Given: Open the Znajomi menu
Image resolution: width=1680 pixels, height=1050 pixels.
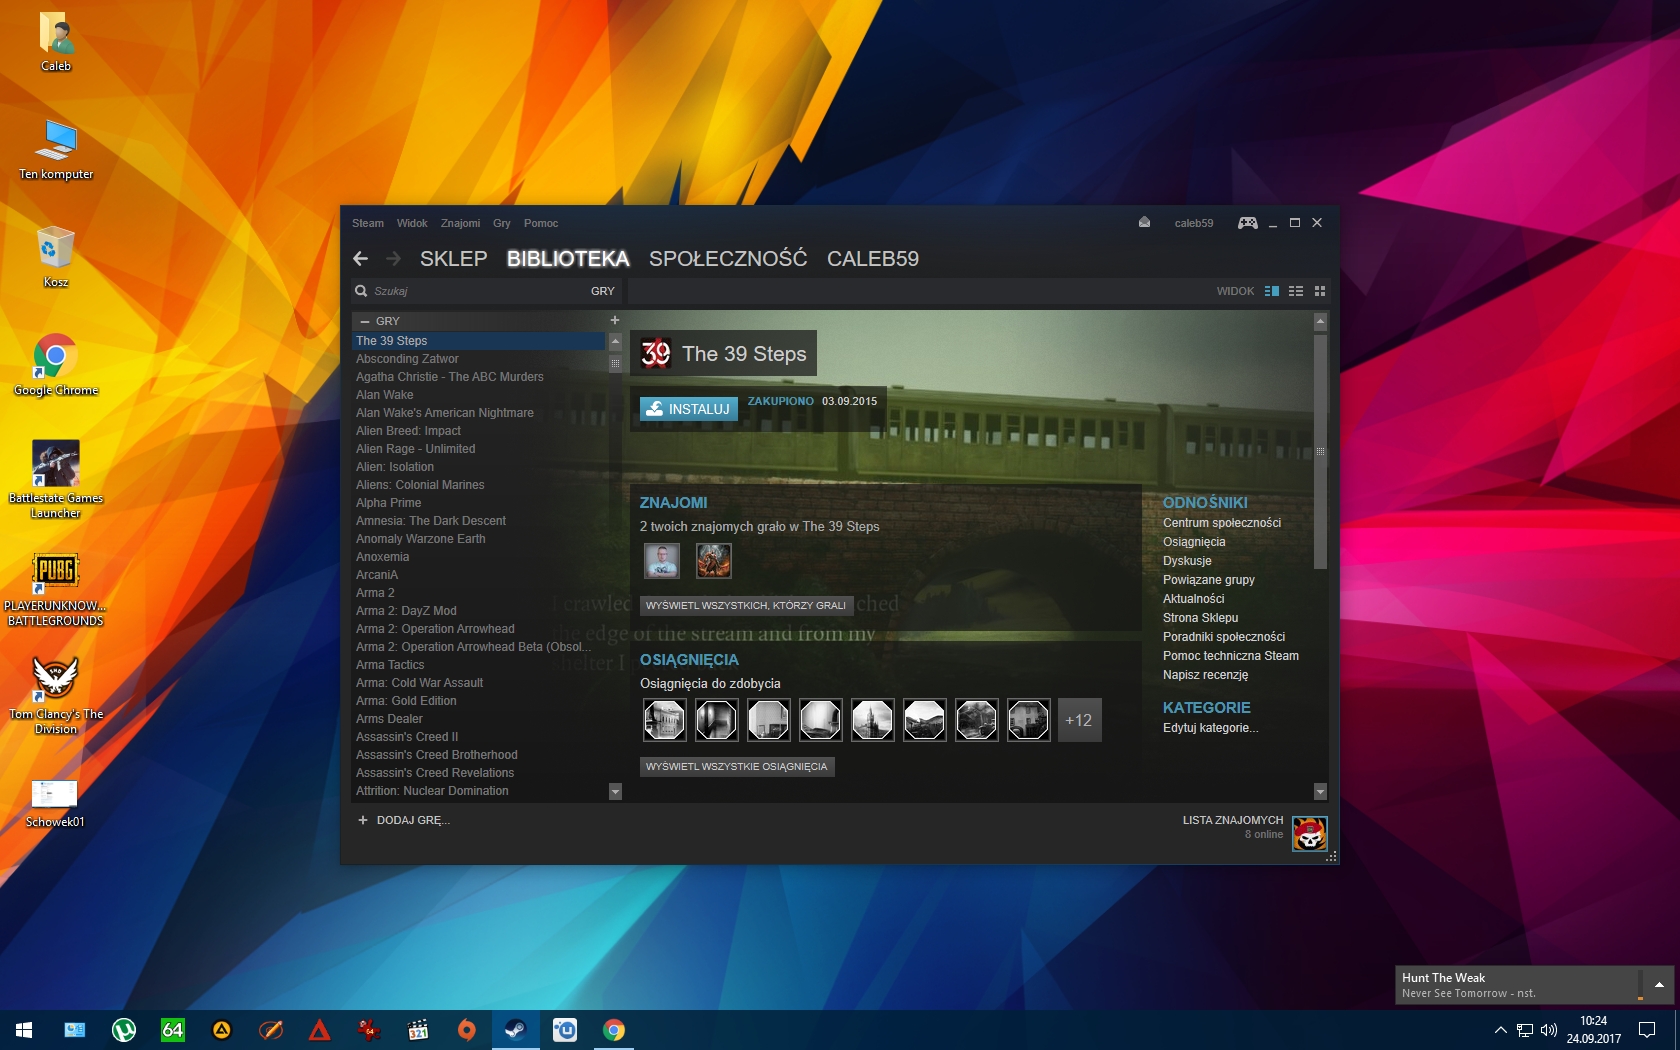Looking at the screenshot, I should (461, 223).
